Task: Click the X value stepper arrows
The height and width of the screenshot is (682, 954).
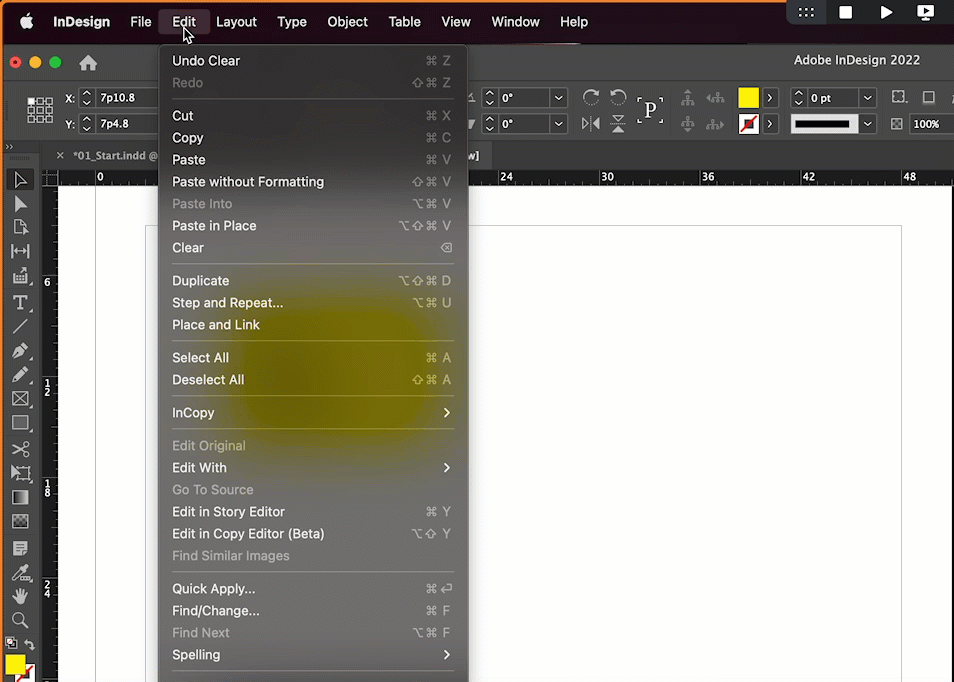Action: tap(86, 98)
